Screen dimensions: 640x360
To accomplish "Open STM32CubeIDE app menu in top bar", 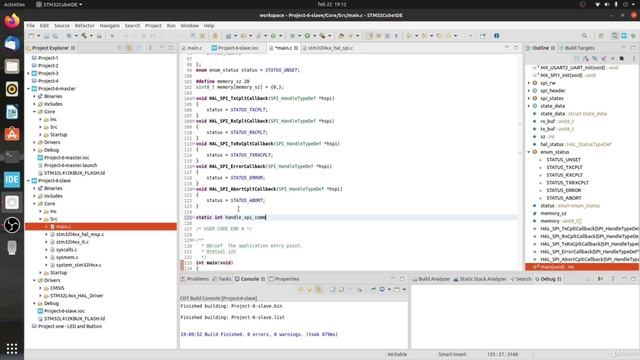I will pyautogui.click(x=59, y=4).
